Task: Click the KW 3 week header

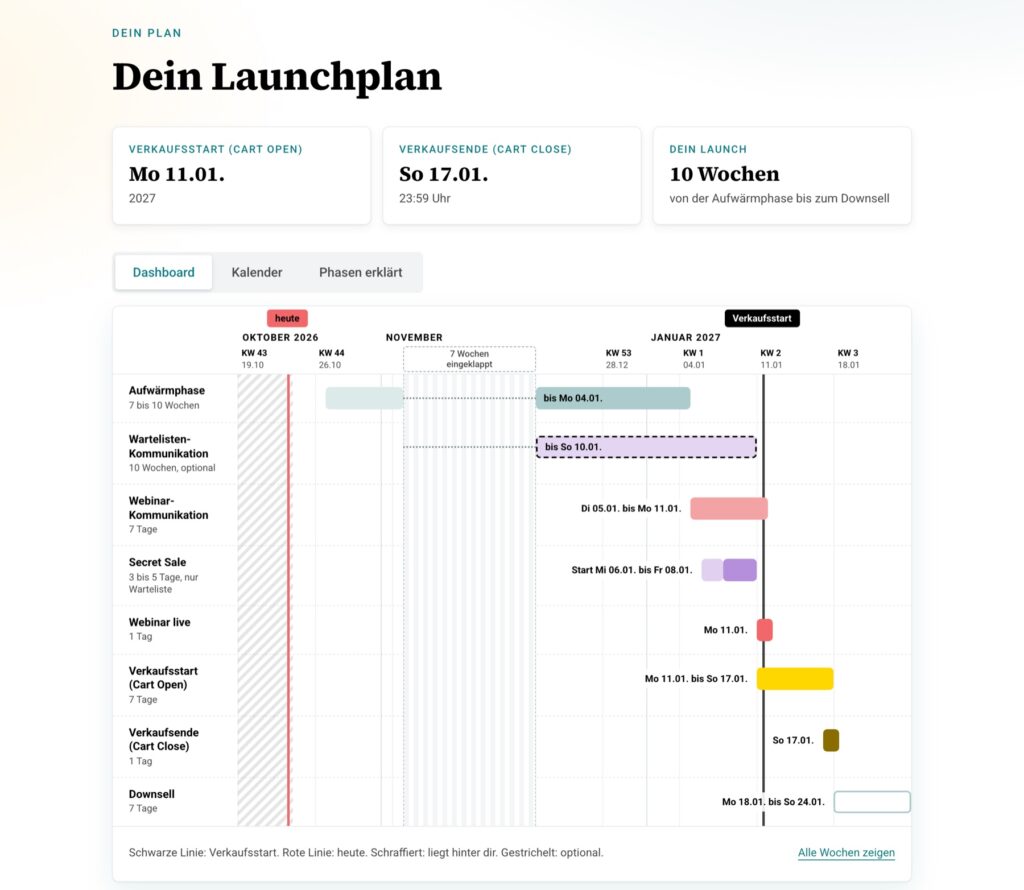Action: (x=848, y=358)
